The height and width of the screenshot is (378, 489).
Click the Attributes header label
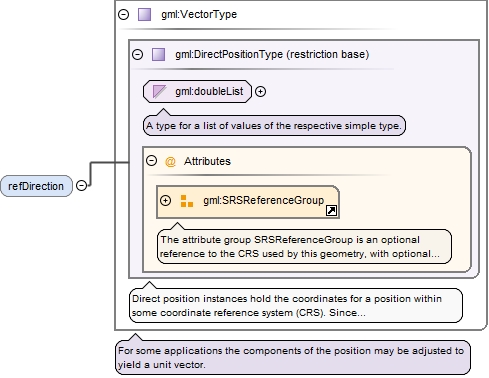point(207,161)
